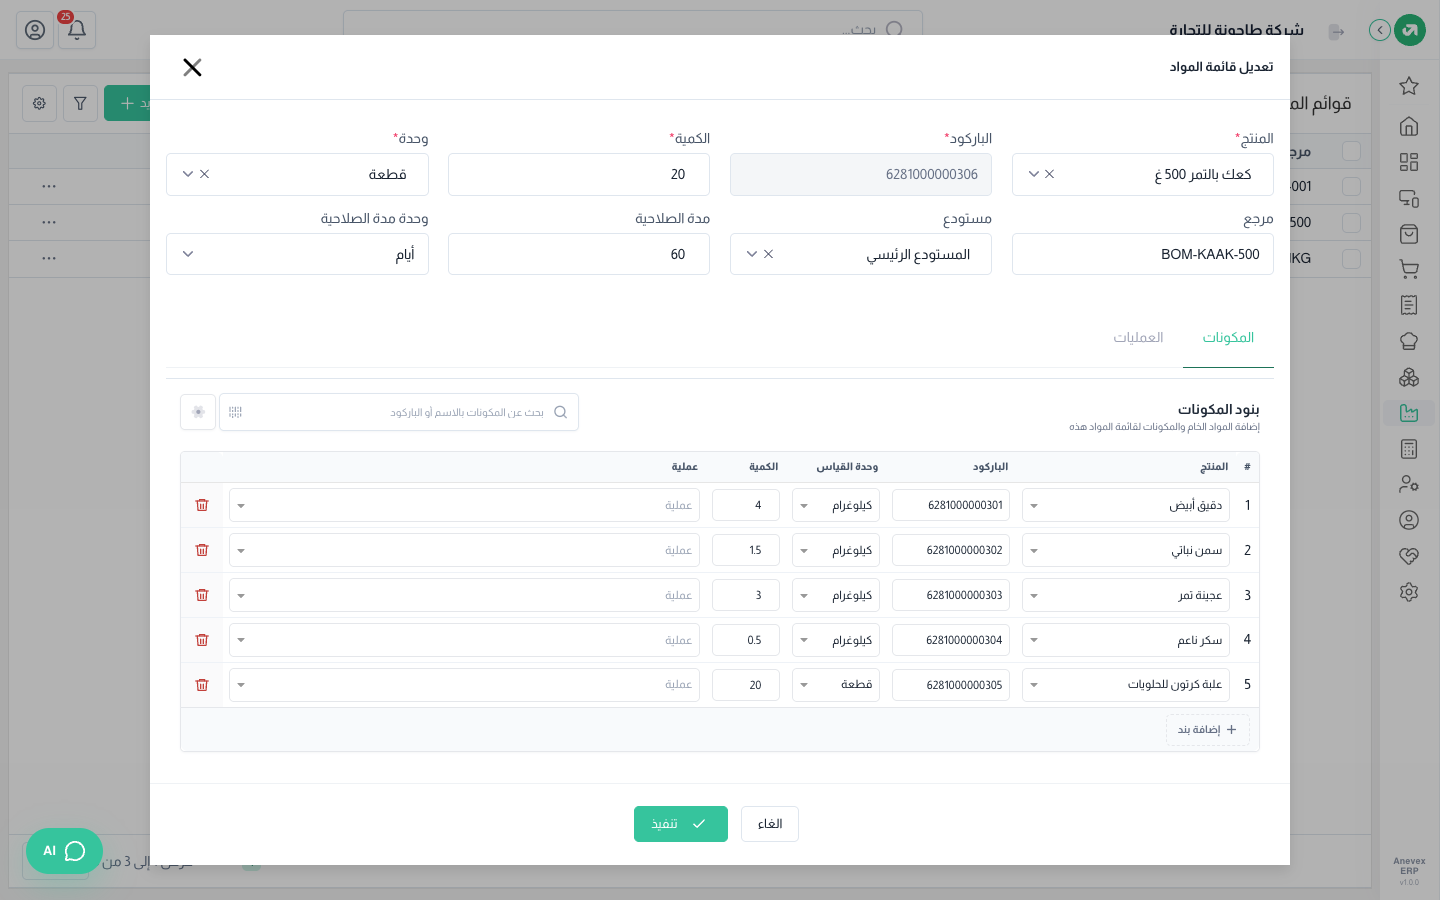Screen dimensions: 1440x900
Task: Tick the background row checkbox ending 500
Action: point(1351,222)
